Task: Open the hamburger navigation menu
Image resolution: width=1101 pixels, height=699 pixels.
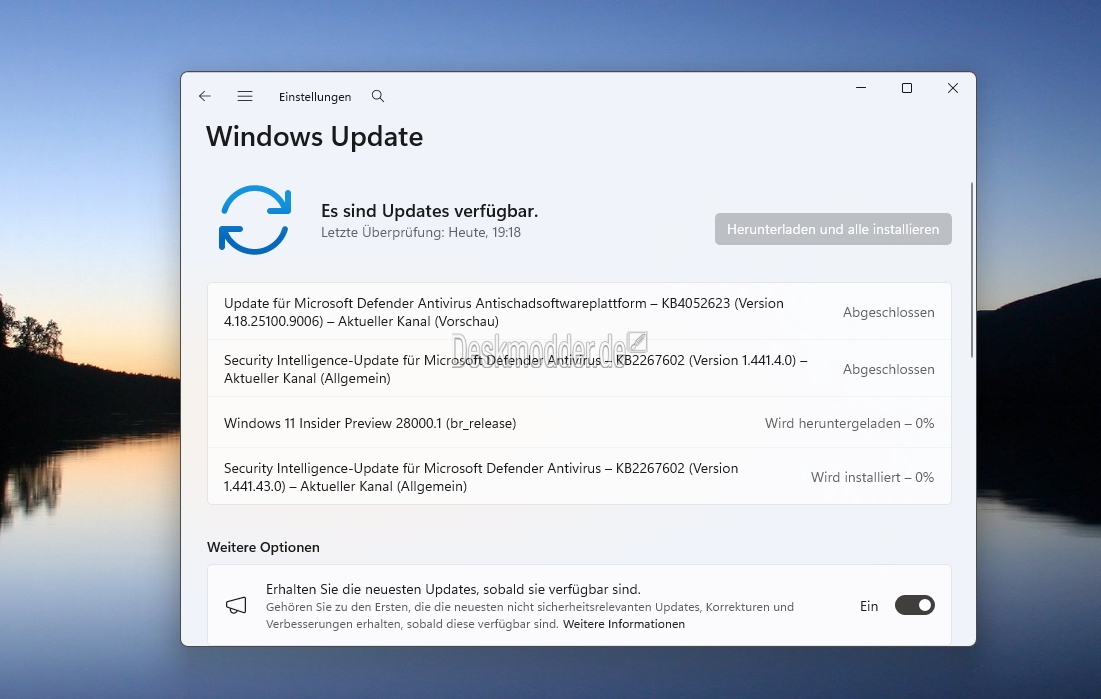Action: [x=245, y=96]
